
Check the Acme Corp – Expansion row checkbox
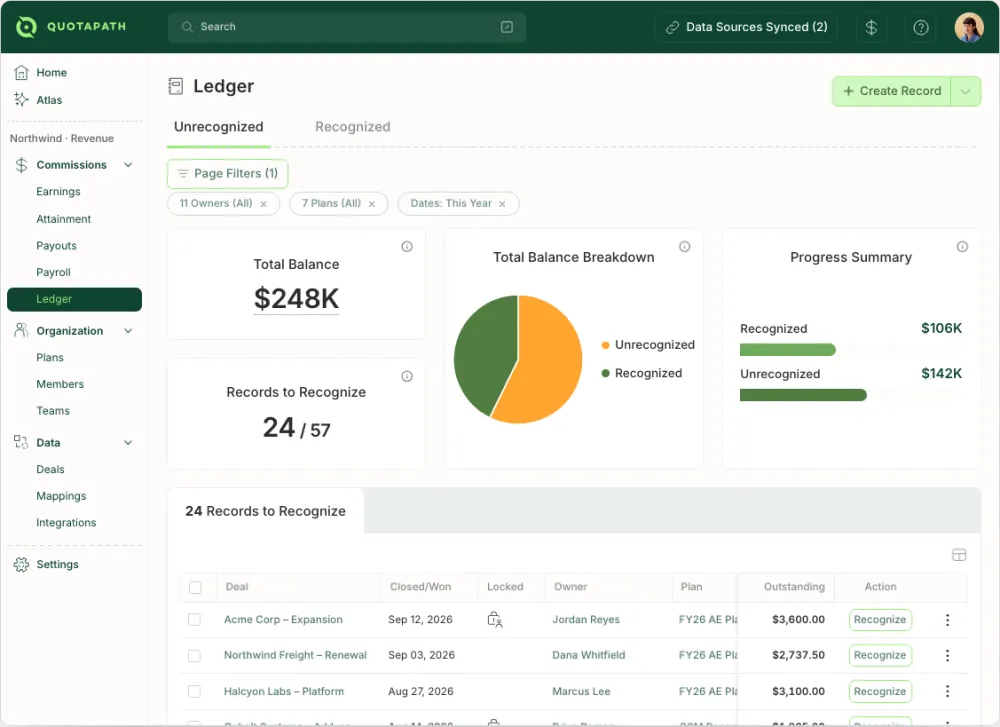[x=195, y=620]
